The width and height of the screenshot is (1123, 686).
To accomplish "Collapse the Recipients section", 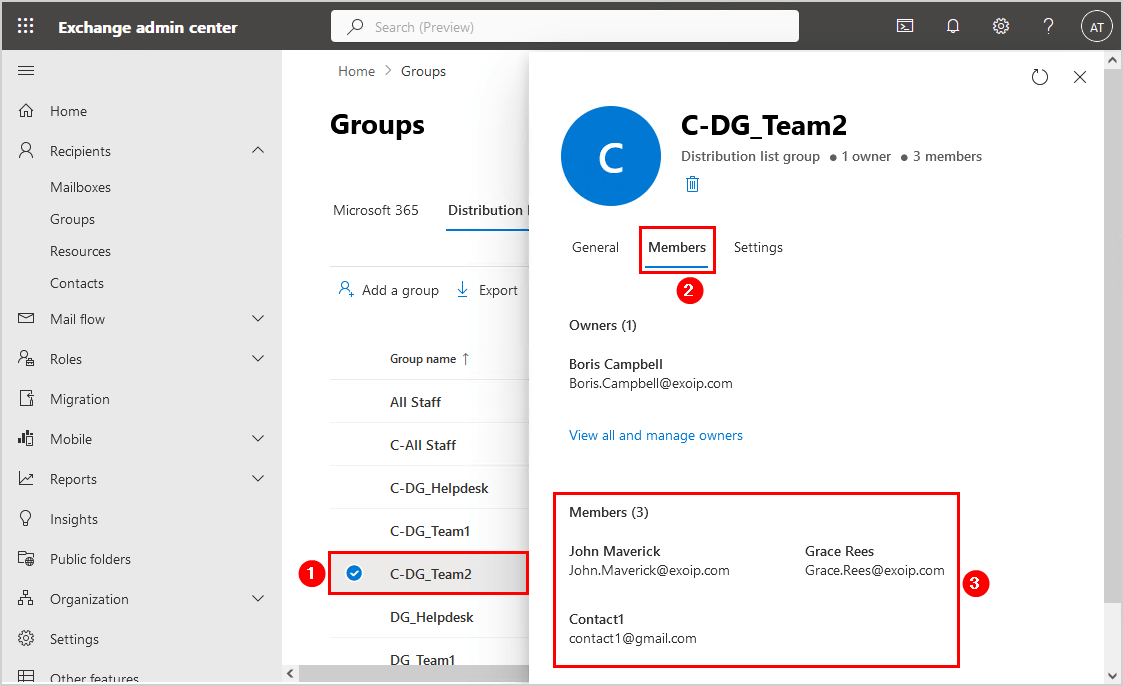I will point(258,151).
